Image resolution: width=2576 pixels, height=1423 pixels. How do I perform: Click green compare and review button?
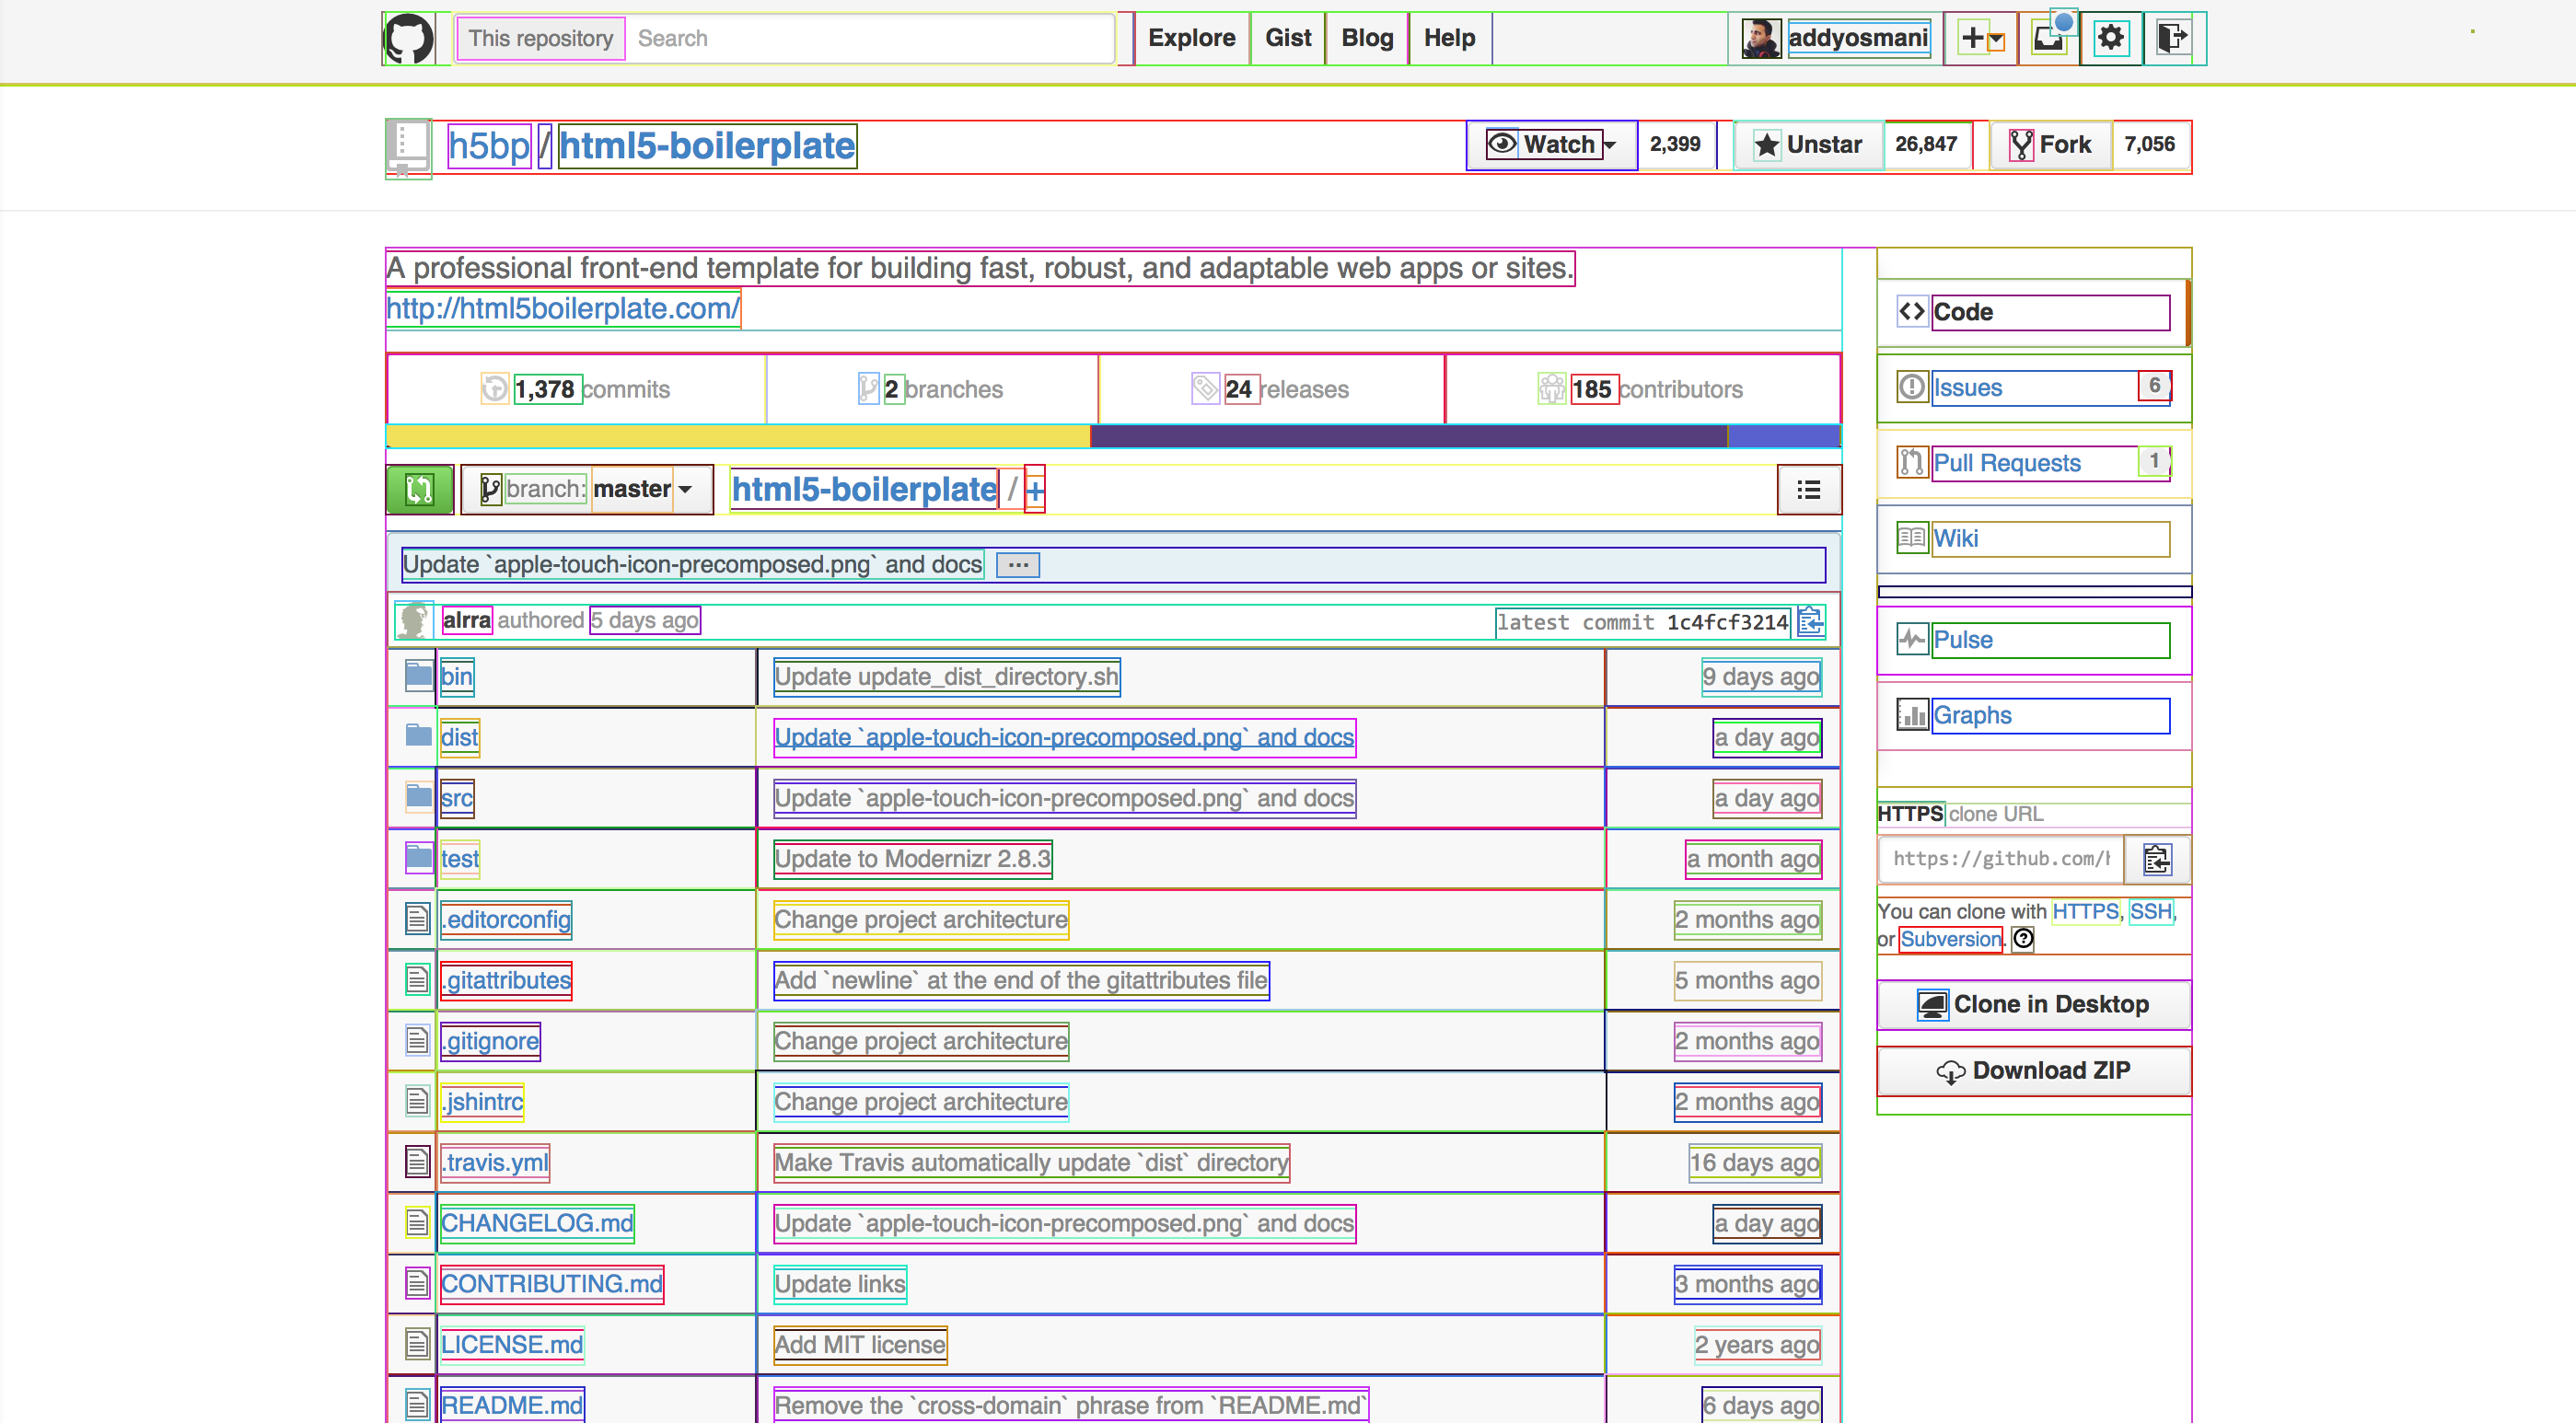pyautogui.click(x=420, y=489)
